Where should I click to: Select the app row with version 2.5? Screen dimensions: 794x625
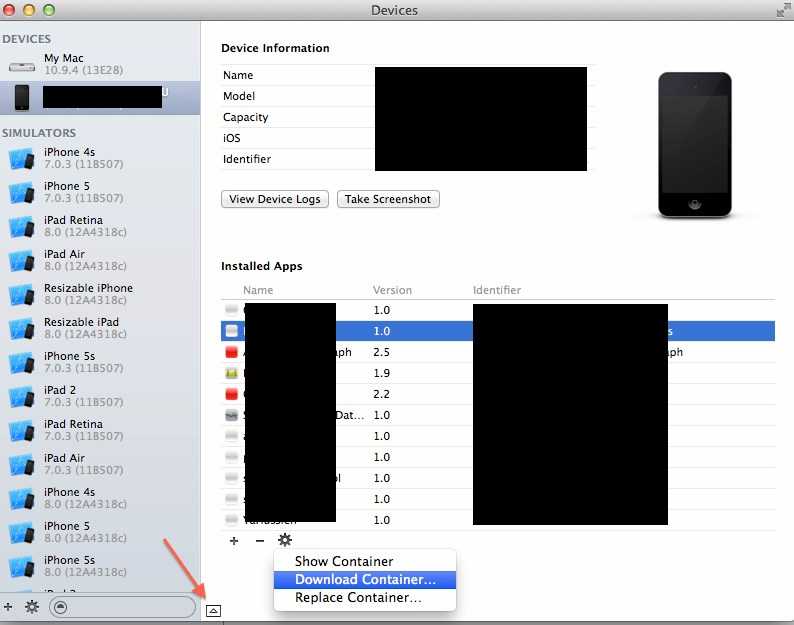(498, 352)
